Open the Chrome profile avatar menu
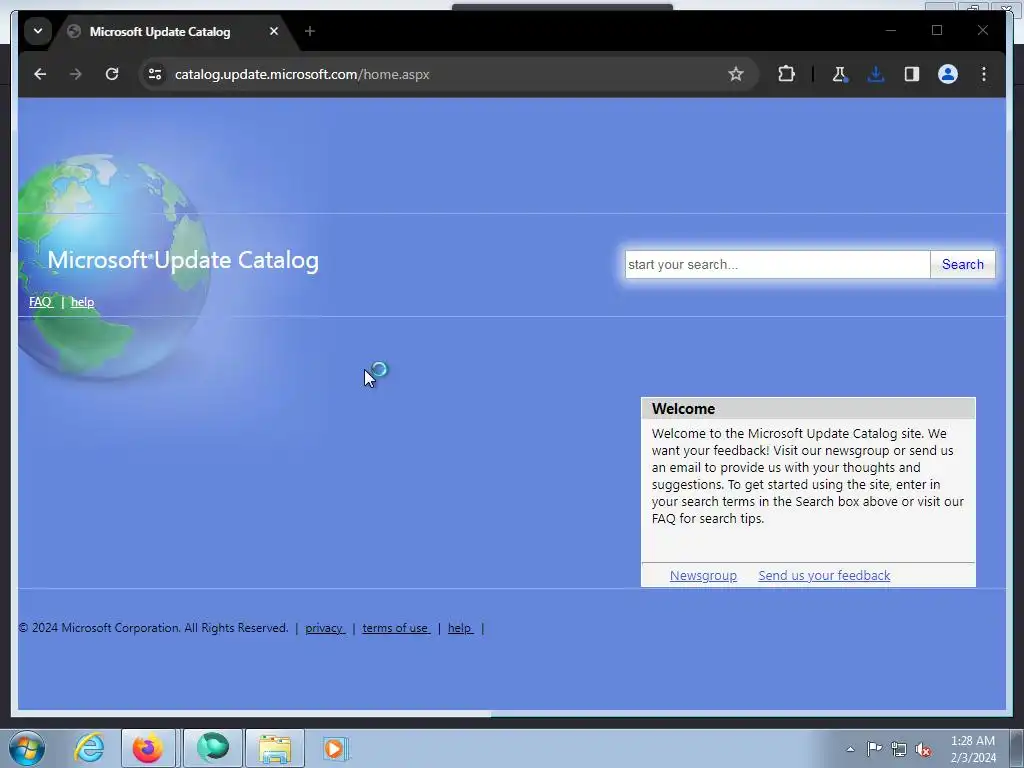The width and height of the screenshot is (1024, 768). pos(948,74)
